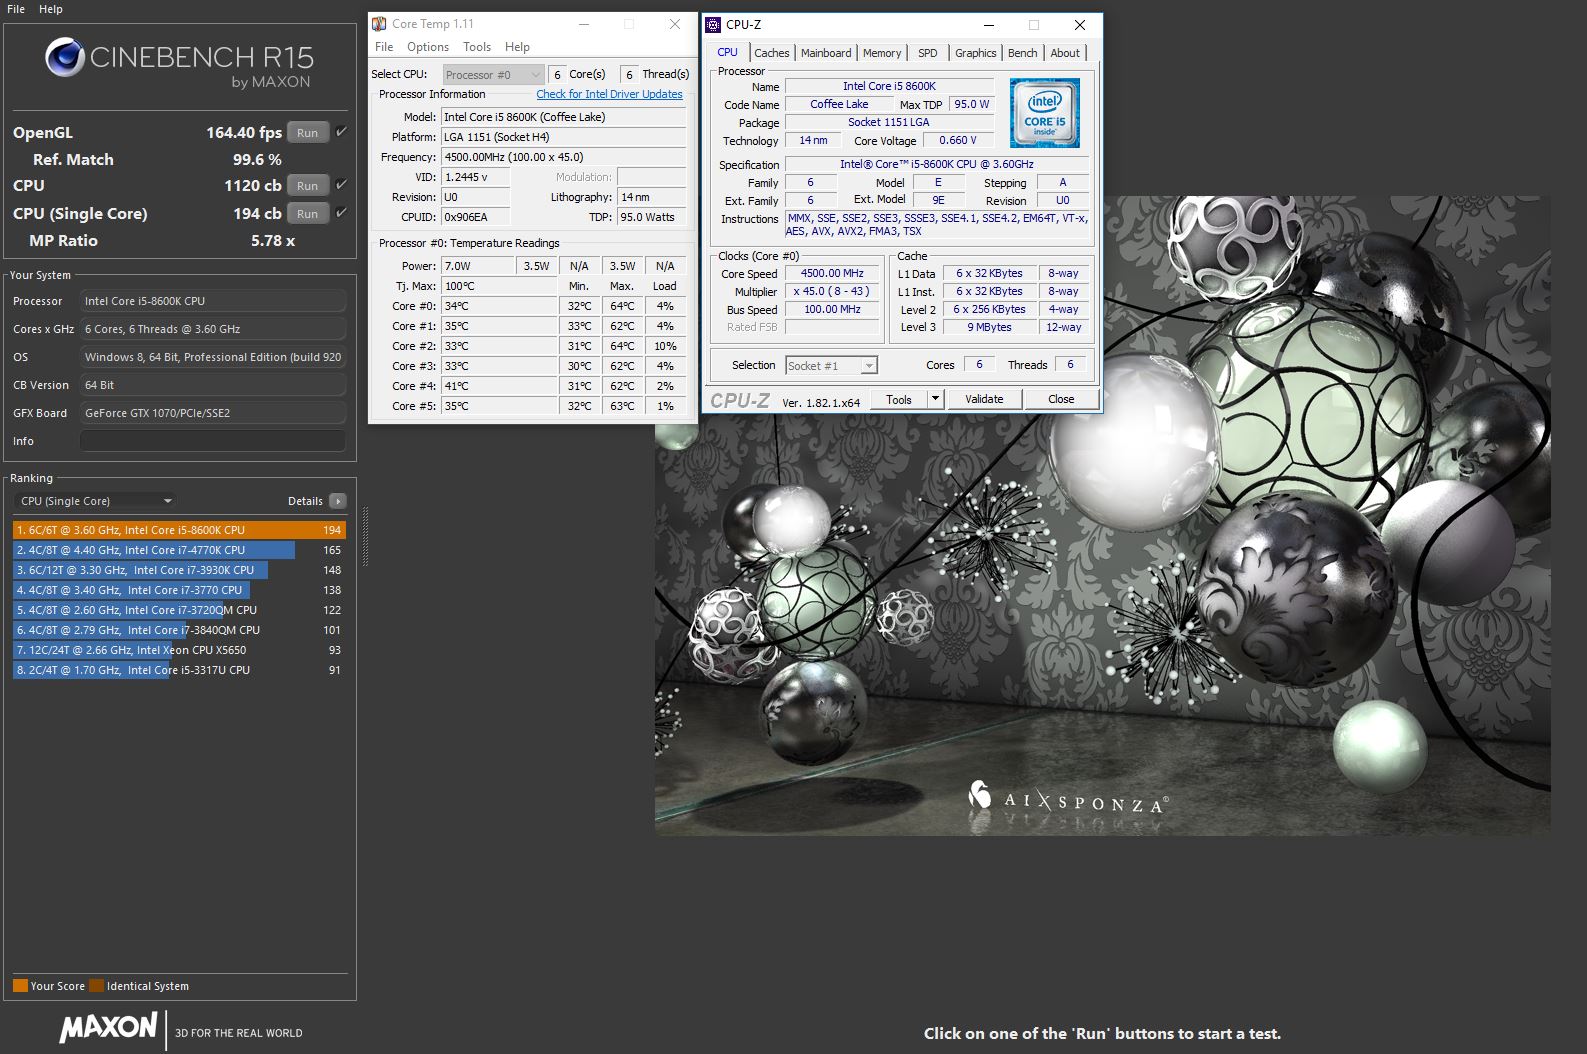Open the CPU (Single Core) ranking dropdown

[x=96, y=501]
